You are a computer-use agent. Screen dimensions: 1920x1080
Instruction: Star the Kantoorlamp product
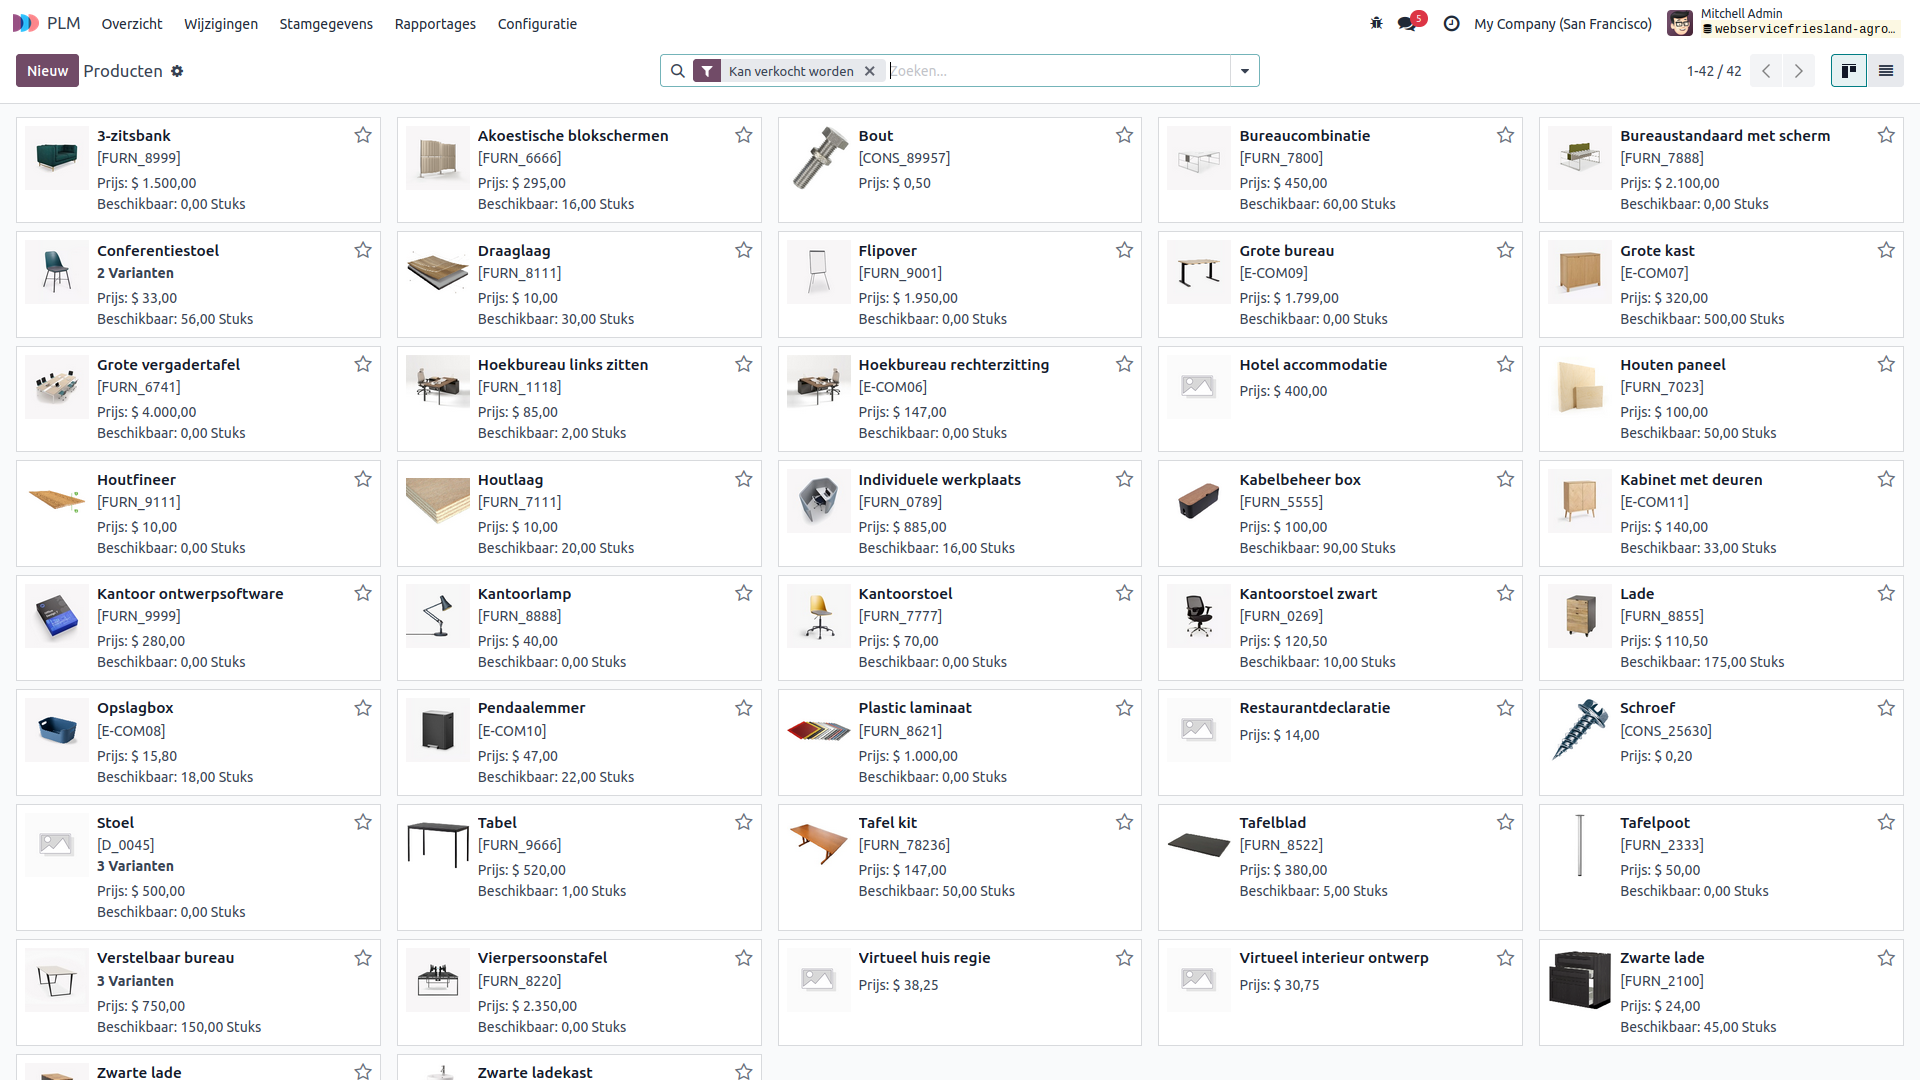[743, 593]
